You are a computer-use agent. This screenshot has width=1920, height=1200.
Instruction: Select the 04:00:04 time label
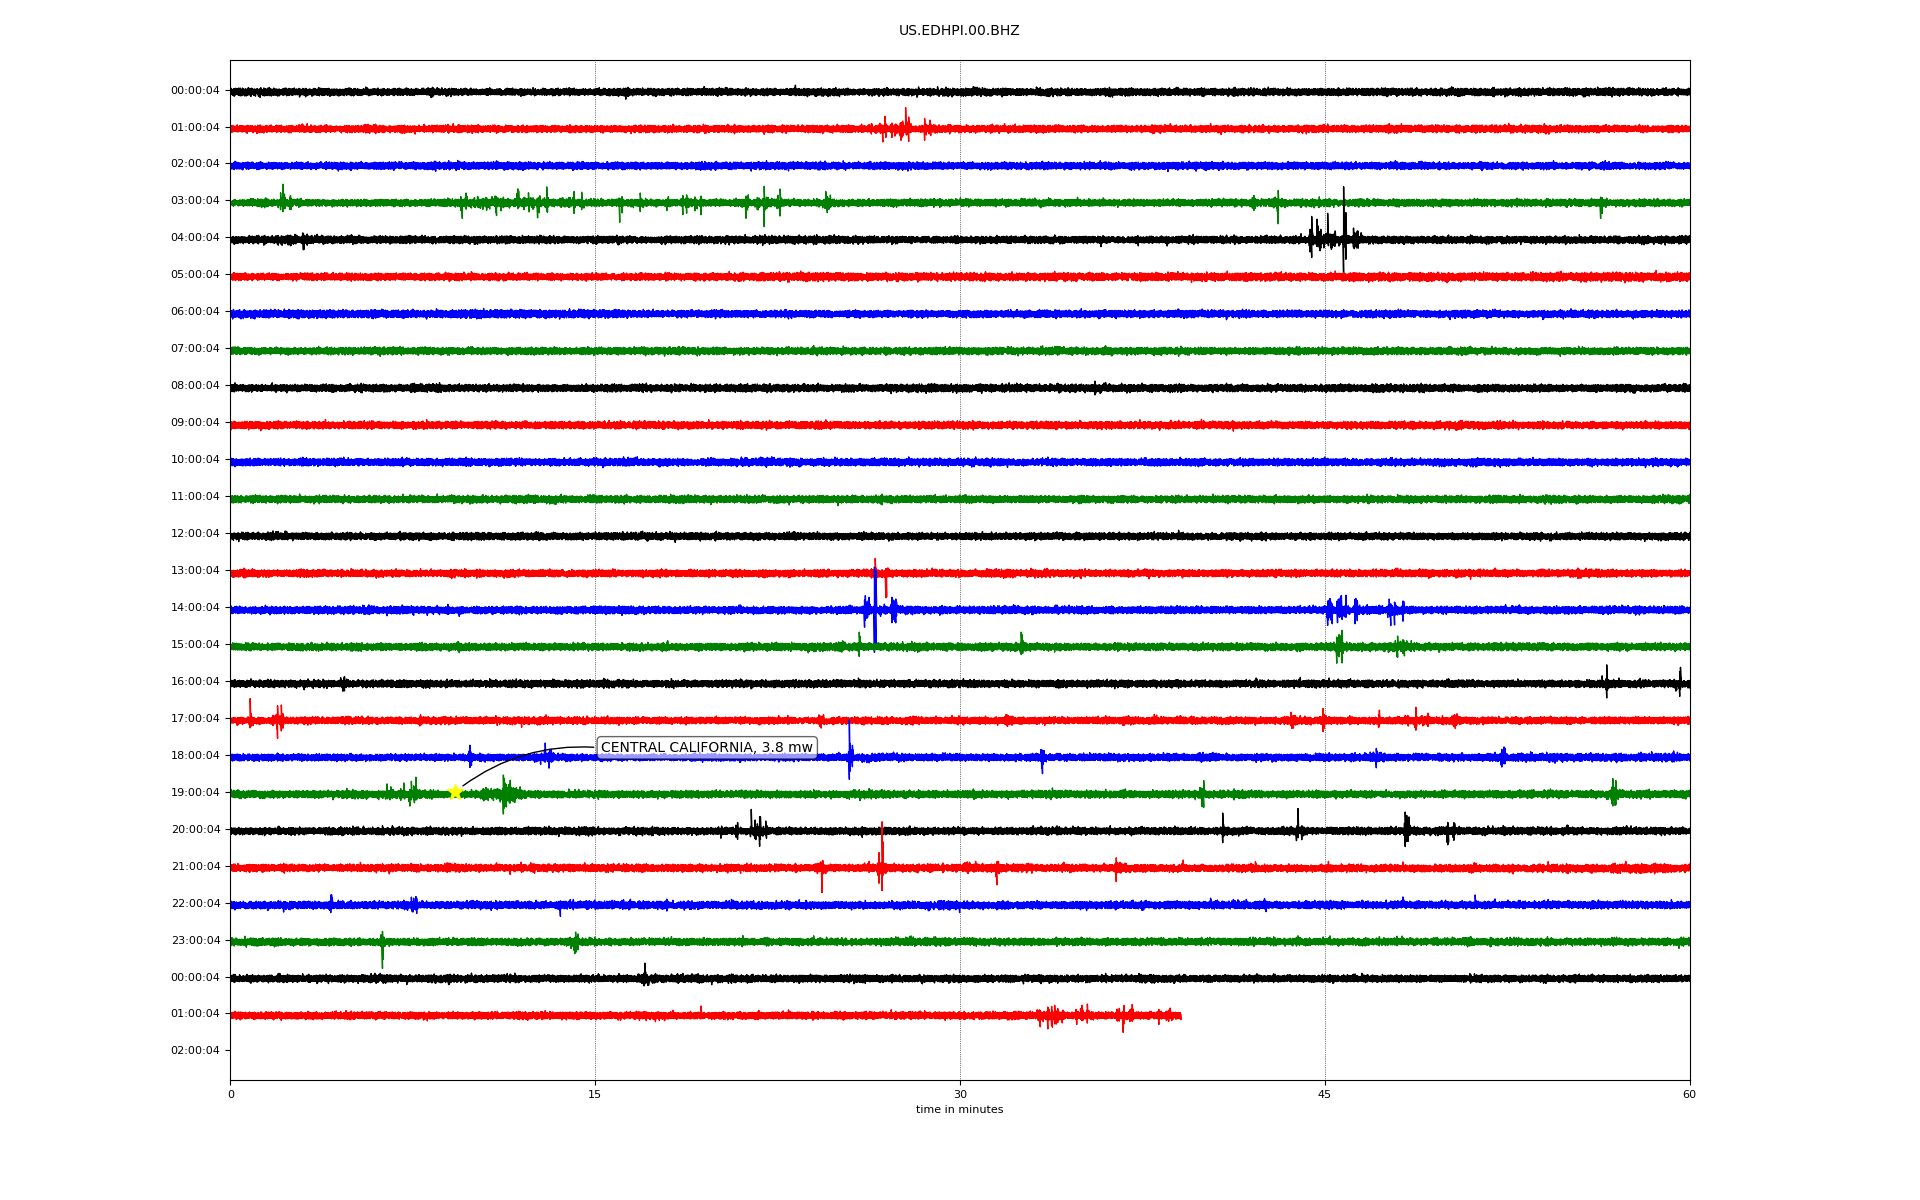click(x=195, y=238)
